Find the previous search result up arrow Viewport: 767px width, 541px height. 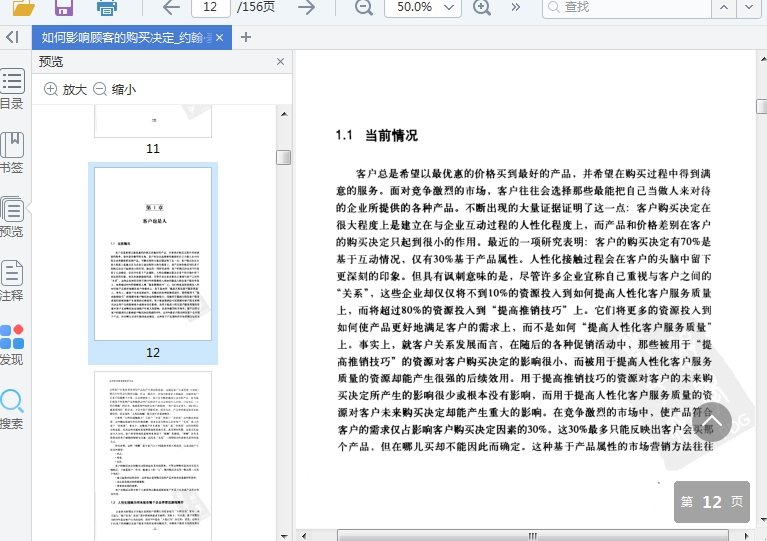click(x=724, y=8)
